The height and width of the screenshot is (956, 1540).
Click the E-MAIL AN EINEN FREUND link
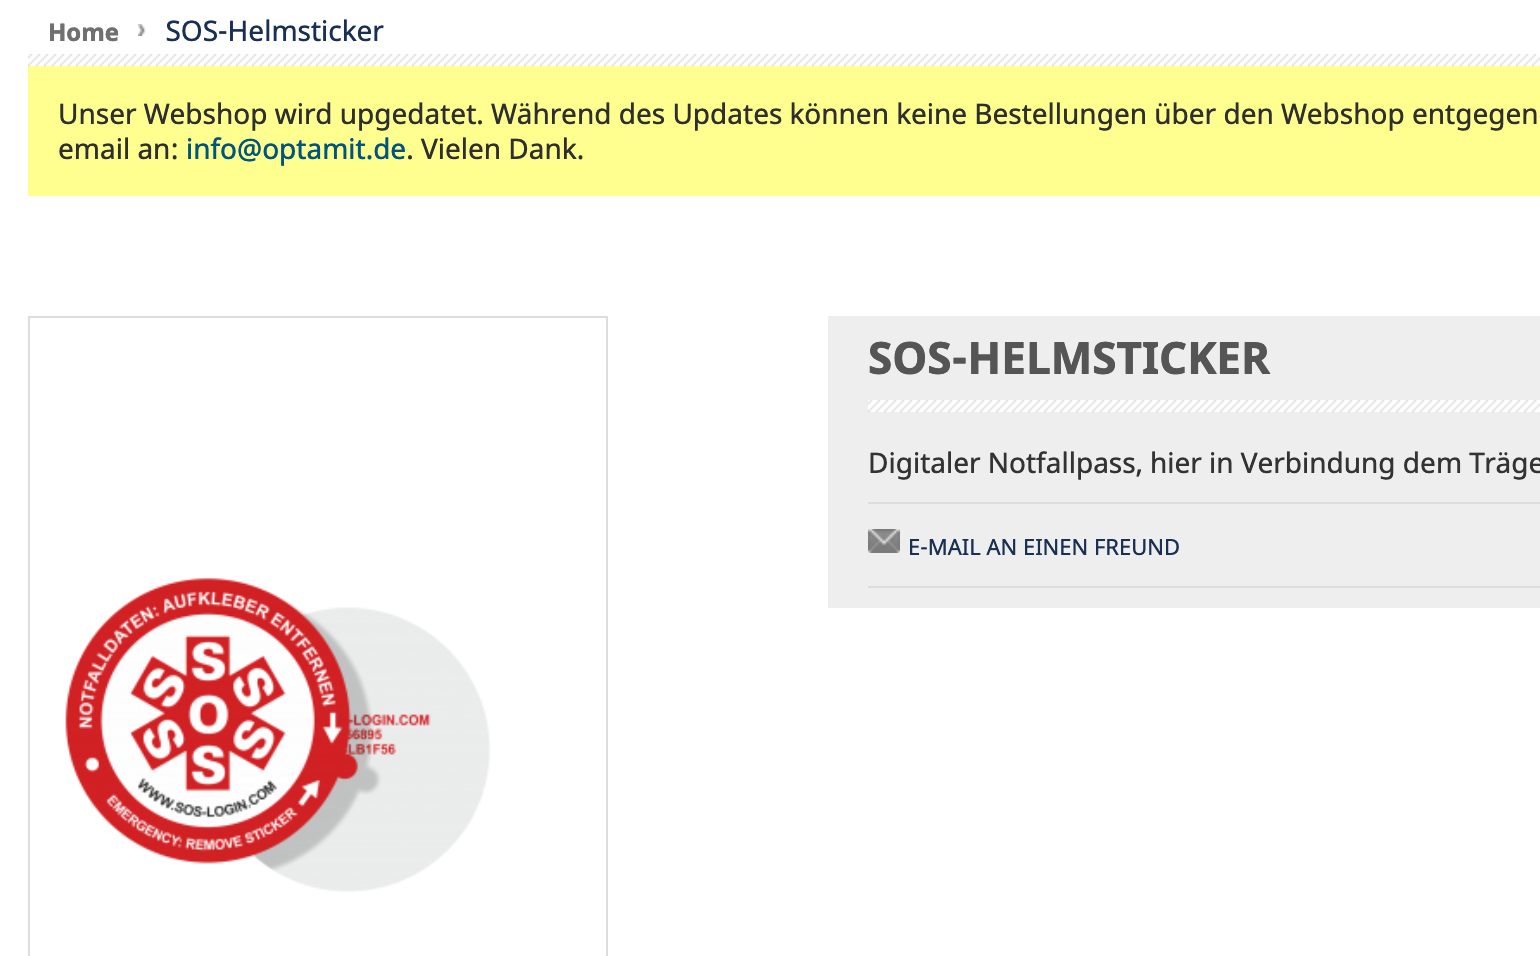click(x=1043, y=547)
